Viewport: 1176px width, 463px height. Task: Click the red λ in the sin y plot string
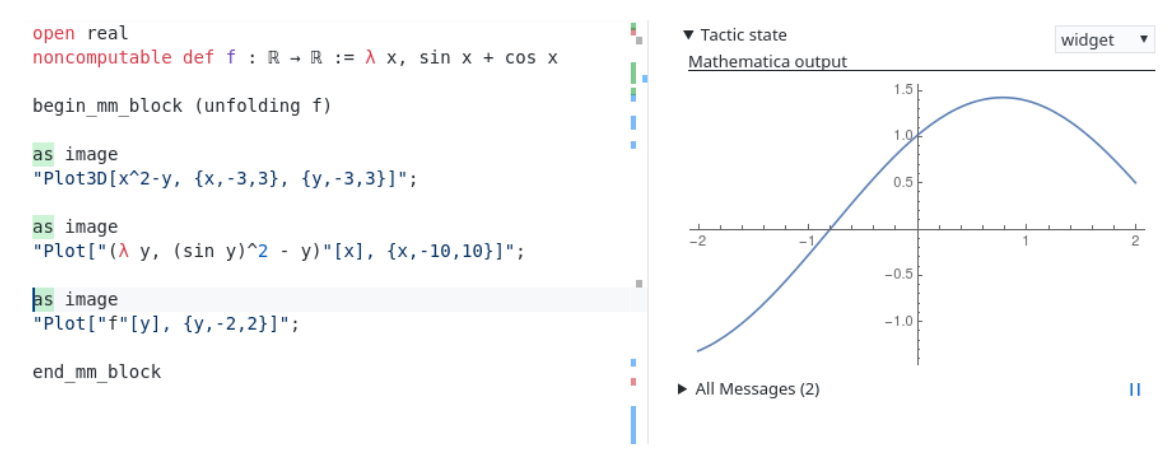(124, 251)
